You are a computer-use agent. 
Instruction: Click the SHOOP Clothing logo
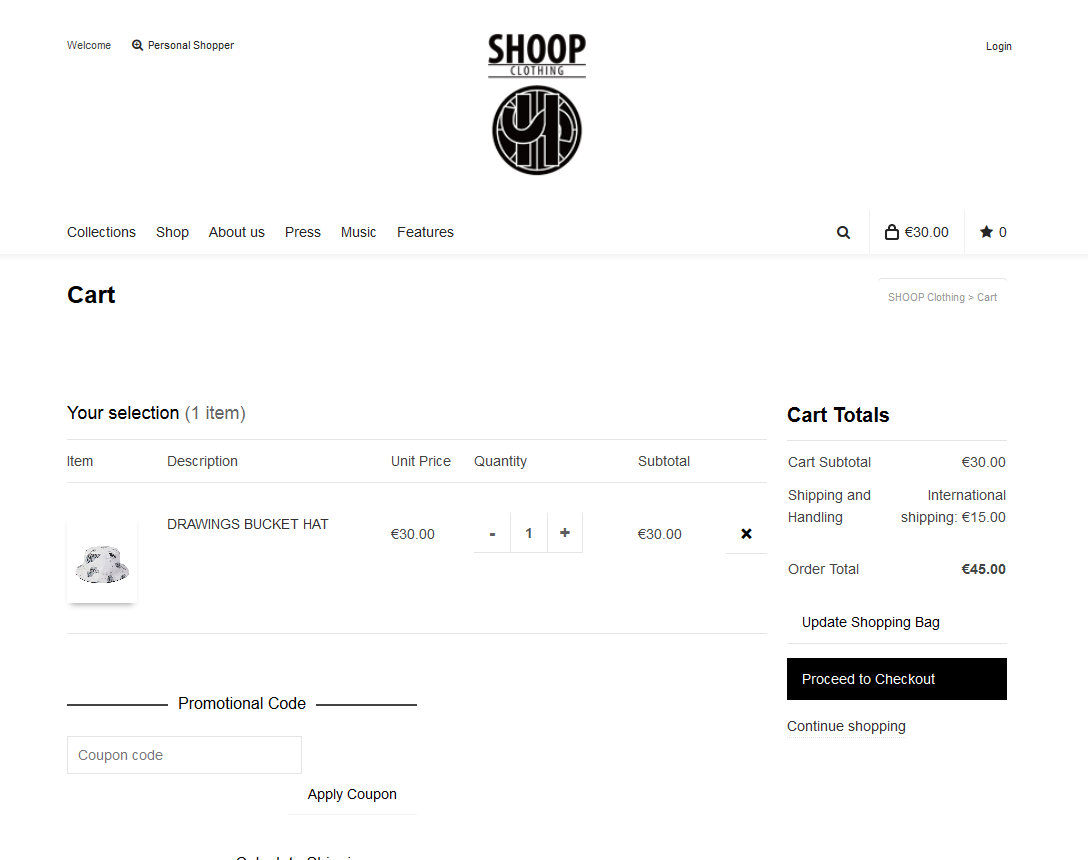[x=537, y=104]
